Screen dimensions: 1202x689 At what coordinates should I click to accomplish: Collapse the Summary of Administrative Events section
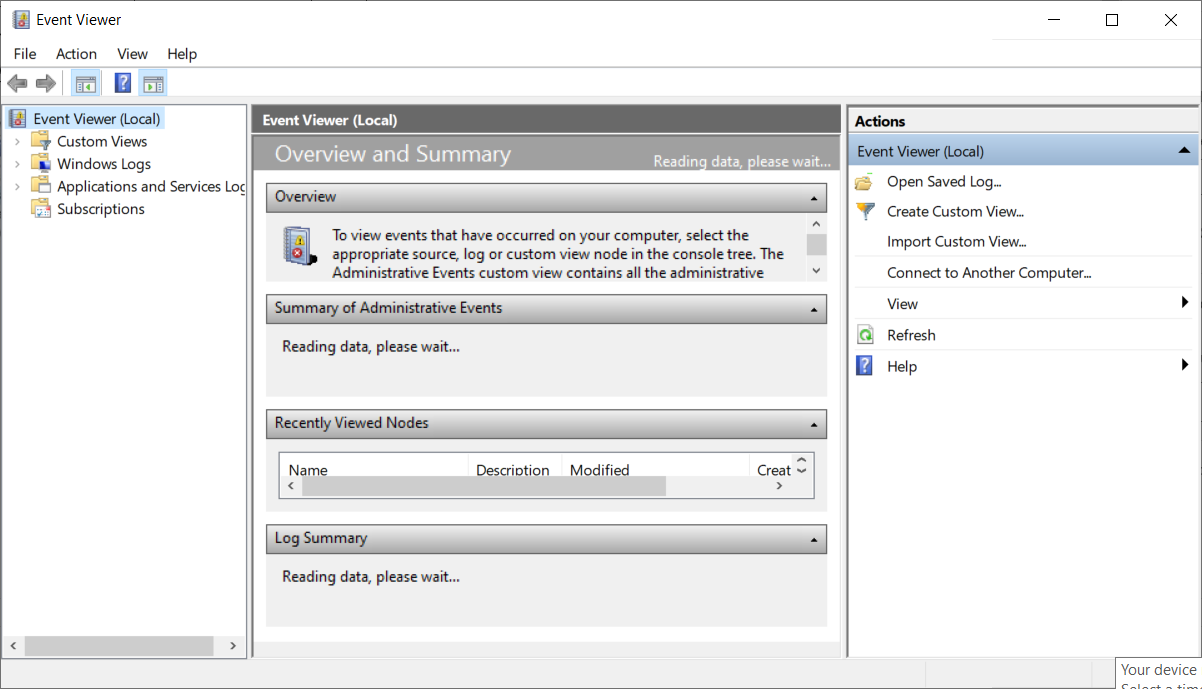click(x=816, y=310)
